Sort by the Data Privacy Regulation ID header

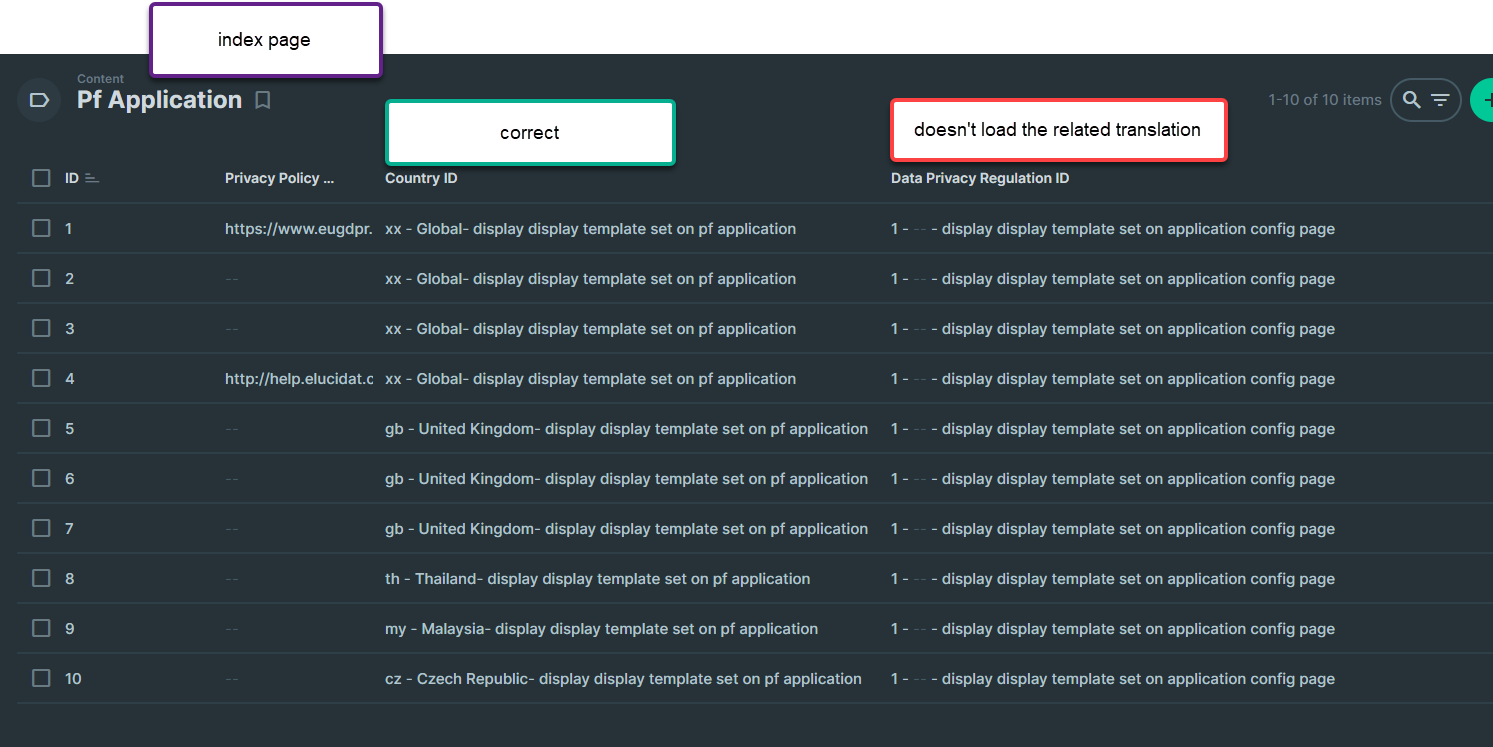980,177
